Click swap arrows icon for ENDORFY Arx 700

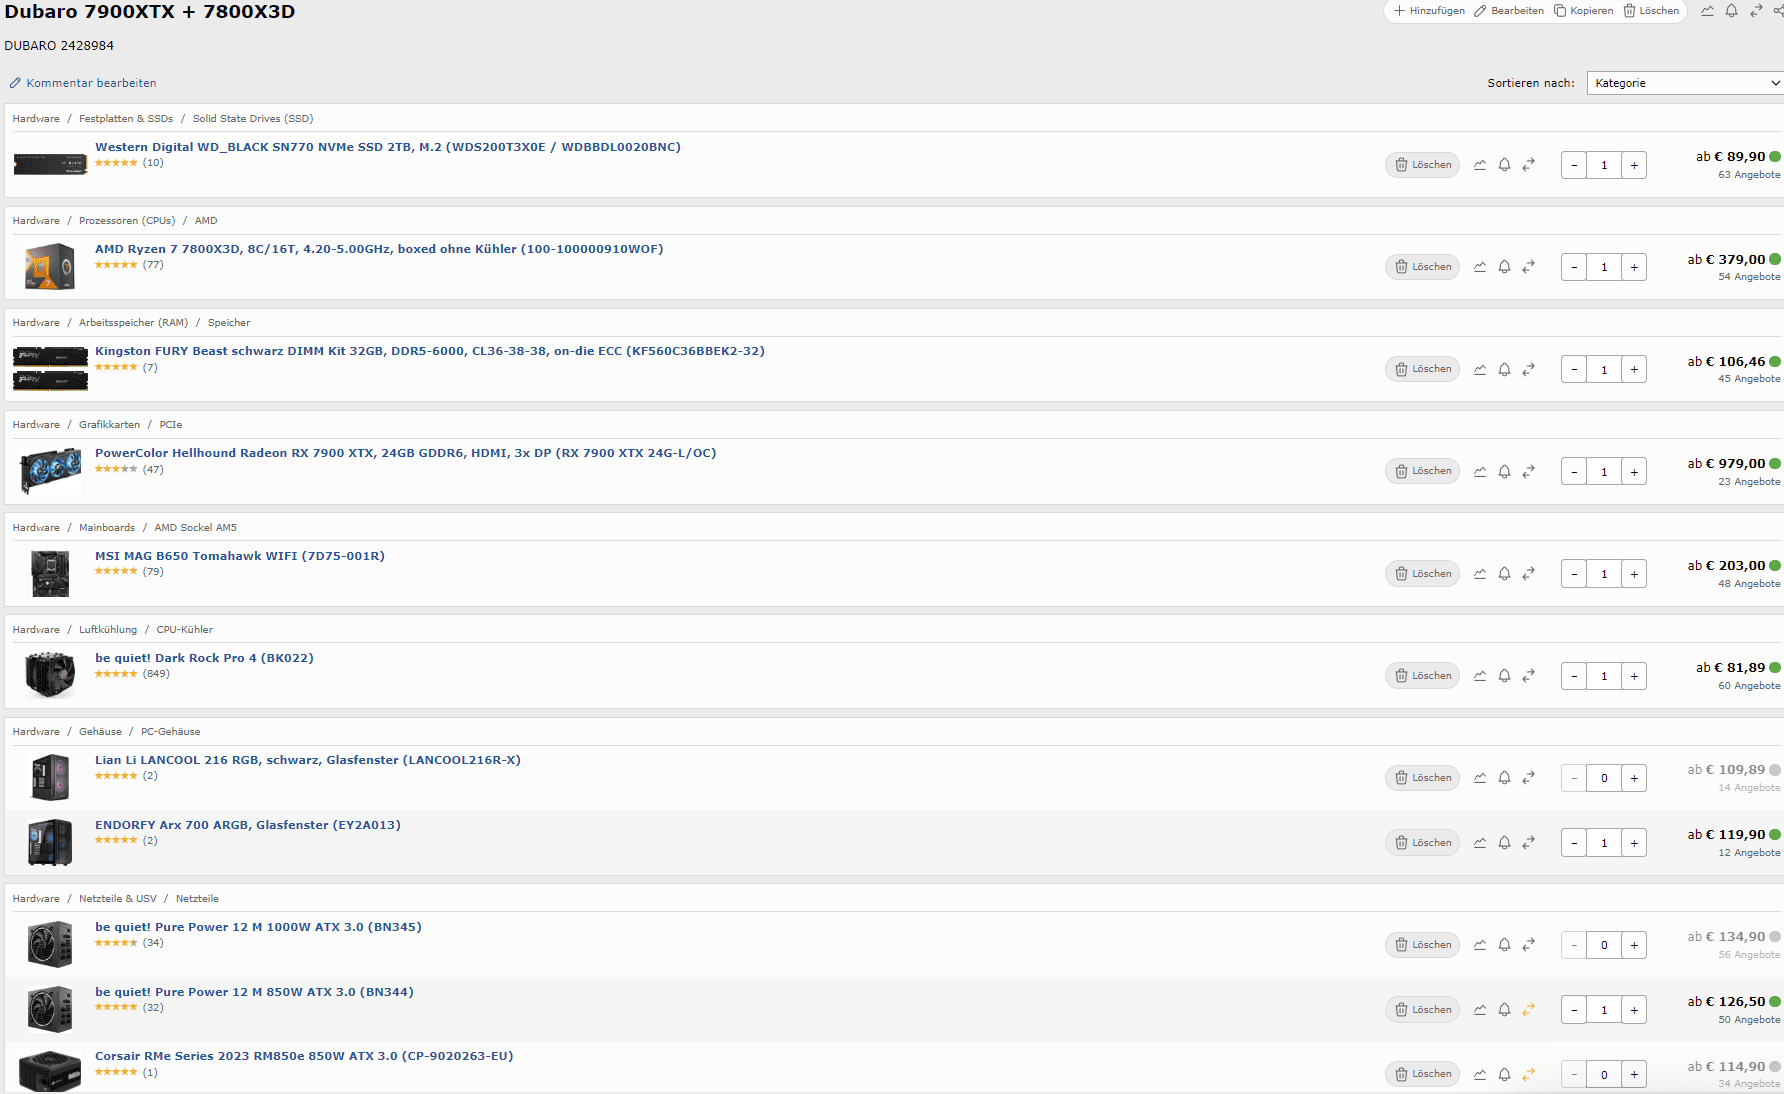click(1528, 843)
